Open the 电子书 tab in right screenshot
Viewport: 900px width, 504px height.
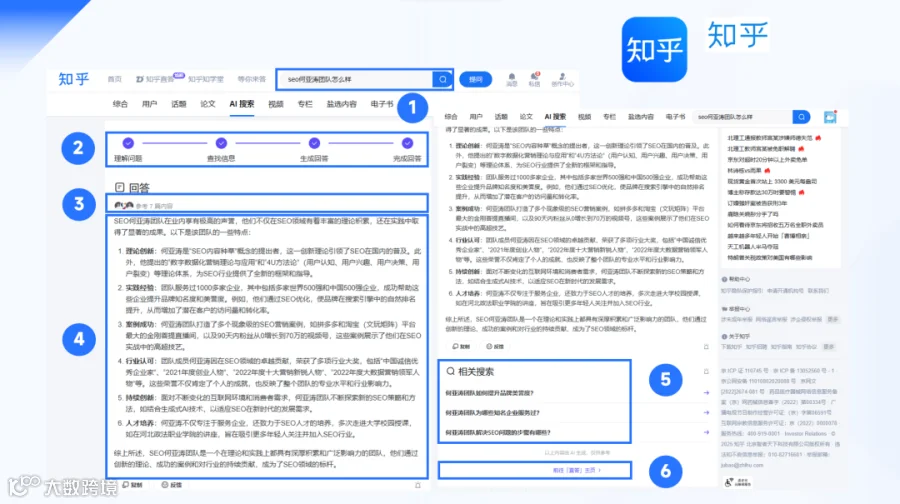(x=676, y=117)
